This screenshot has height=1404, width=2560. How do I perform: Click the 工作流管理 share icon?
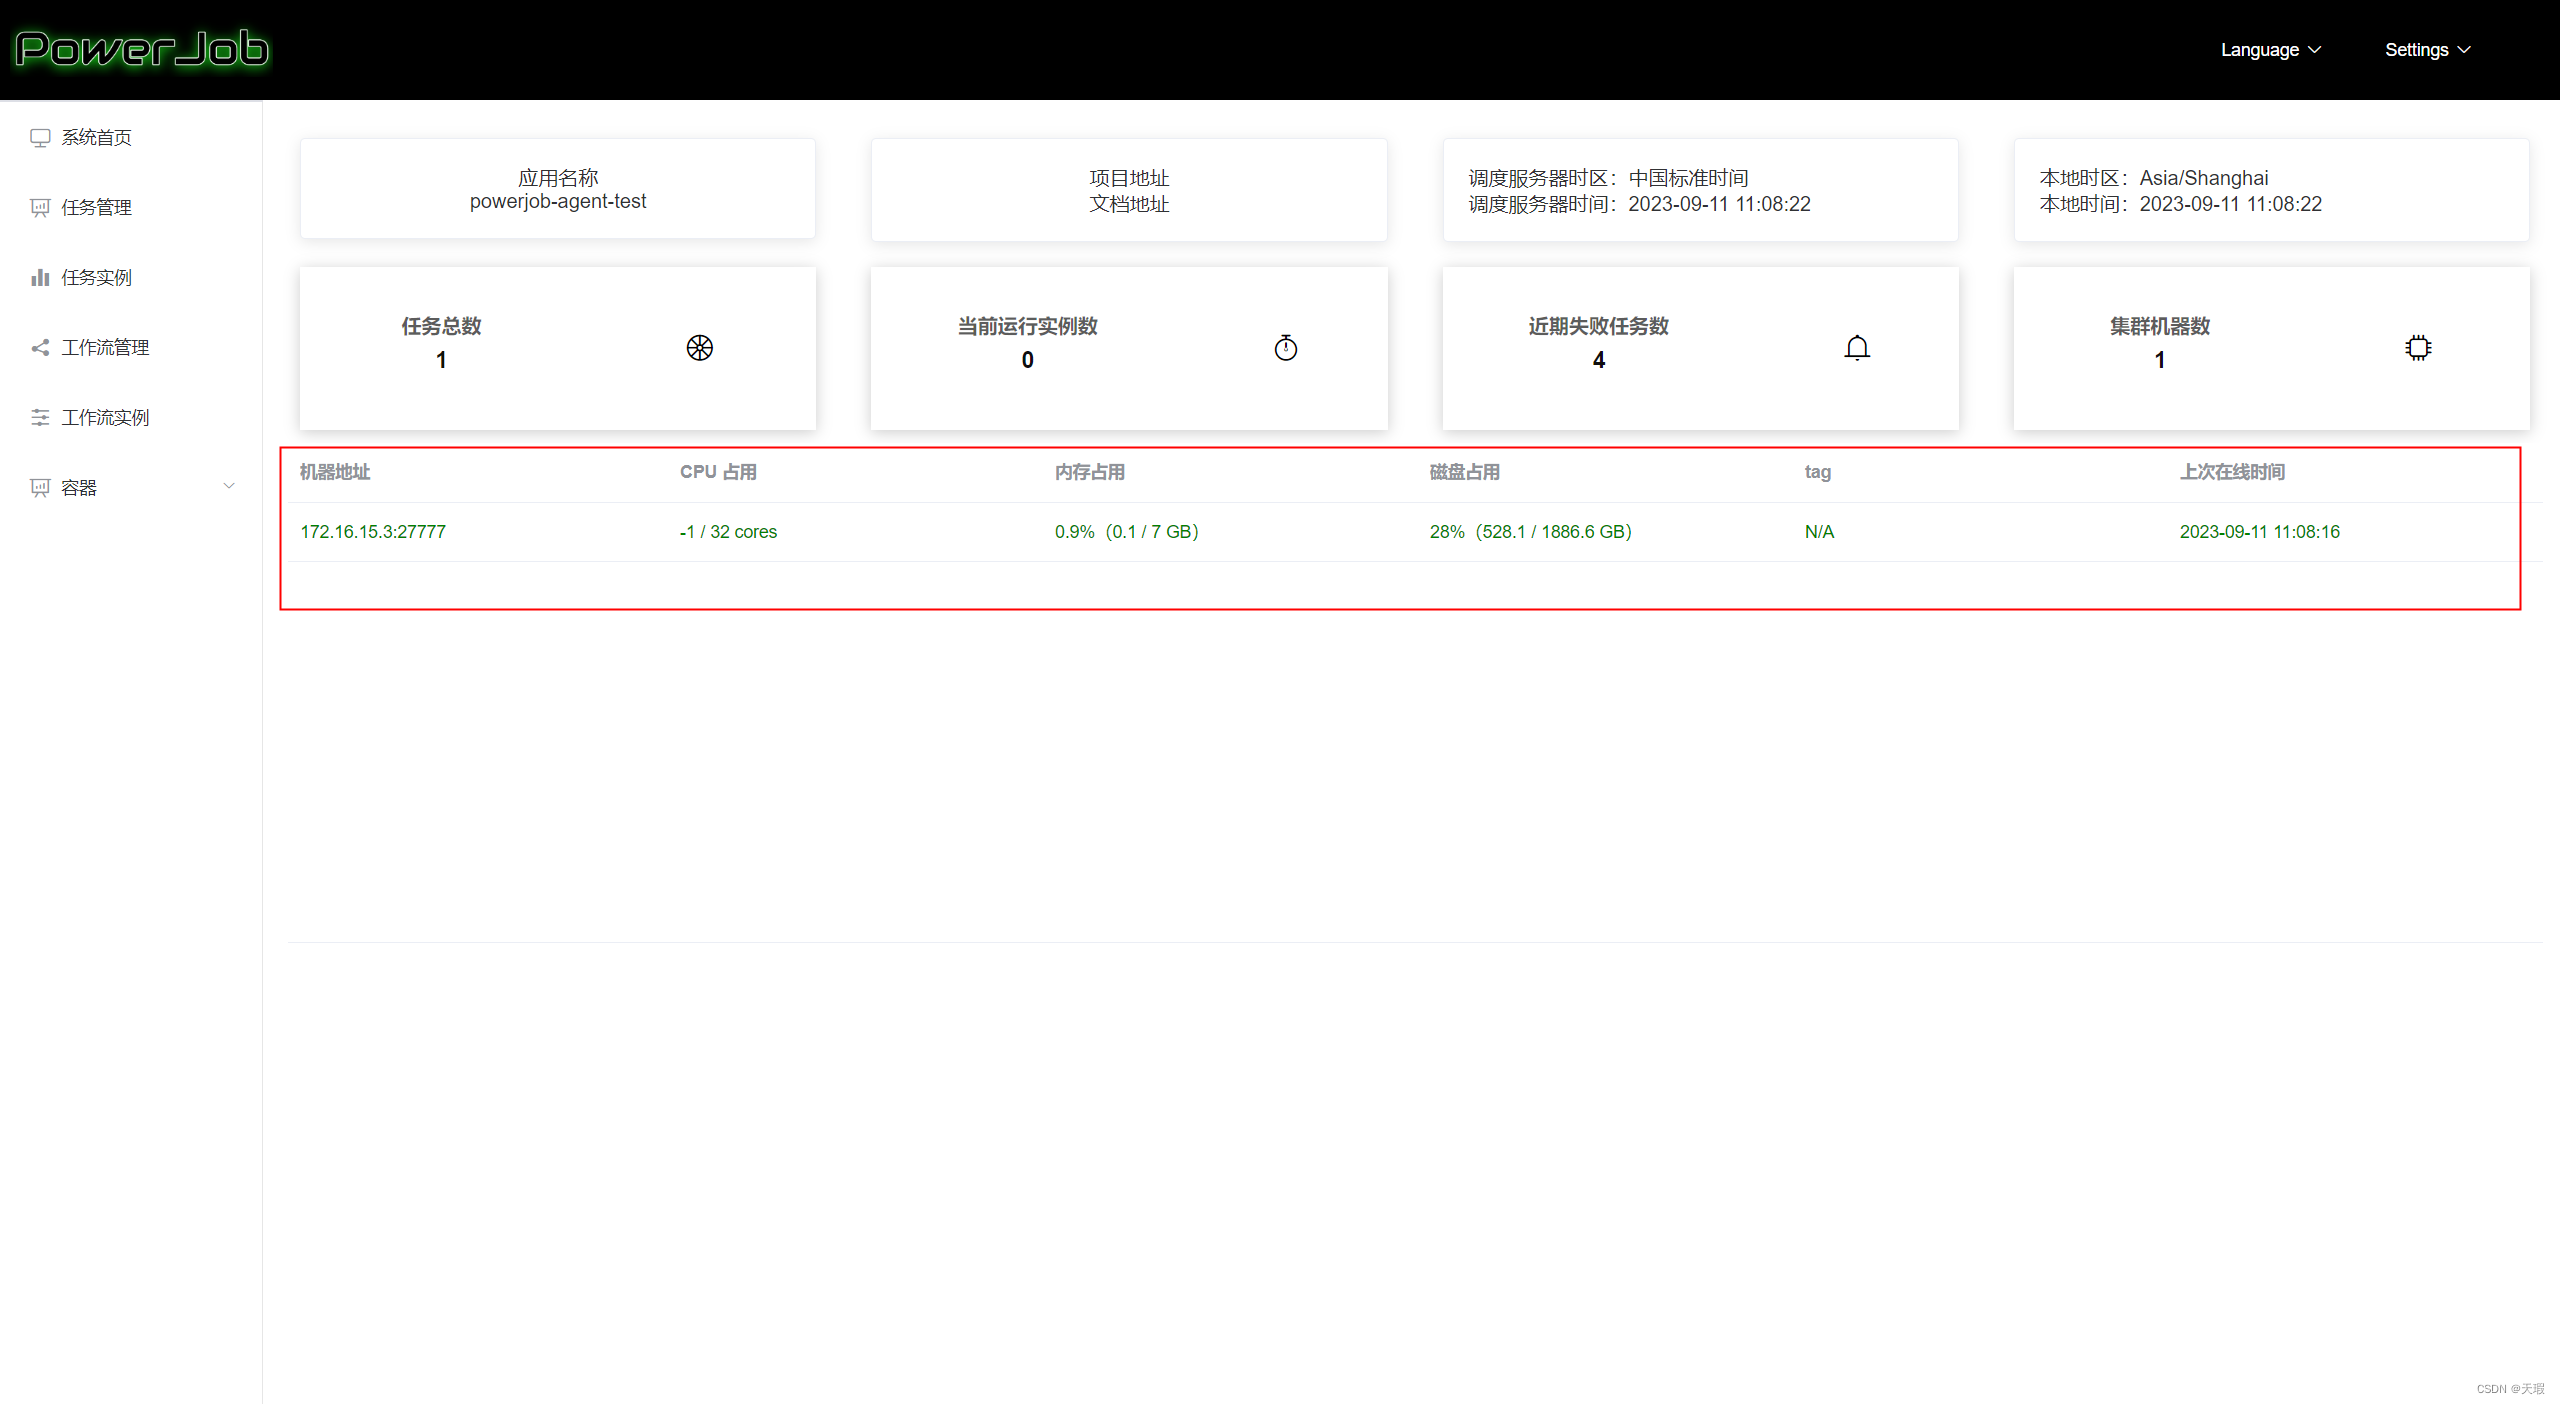click(x=40, y=348)
